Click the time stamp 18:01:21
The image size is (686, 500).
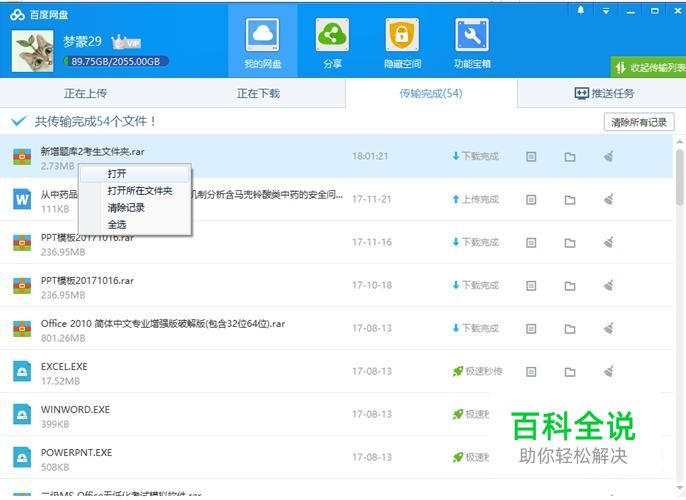pyautogui.click(x=370, y=156)
